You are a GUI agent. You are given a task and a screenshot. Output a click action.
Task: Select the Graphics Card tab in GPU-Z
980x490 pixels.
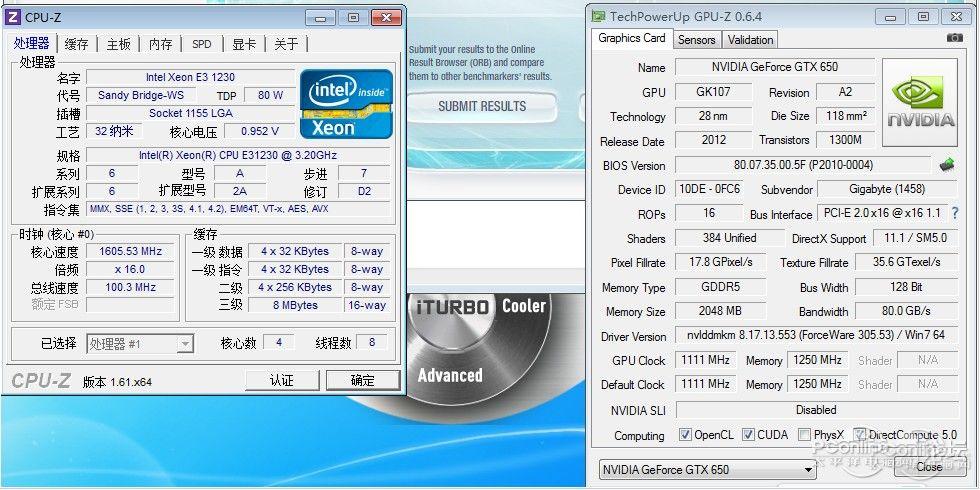click(632, 38)
